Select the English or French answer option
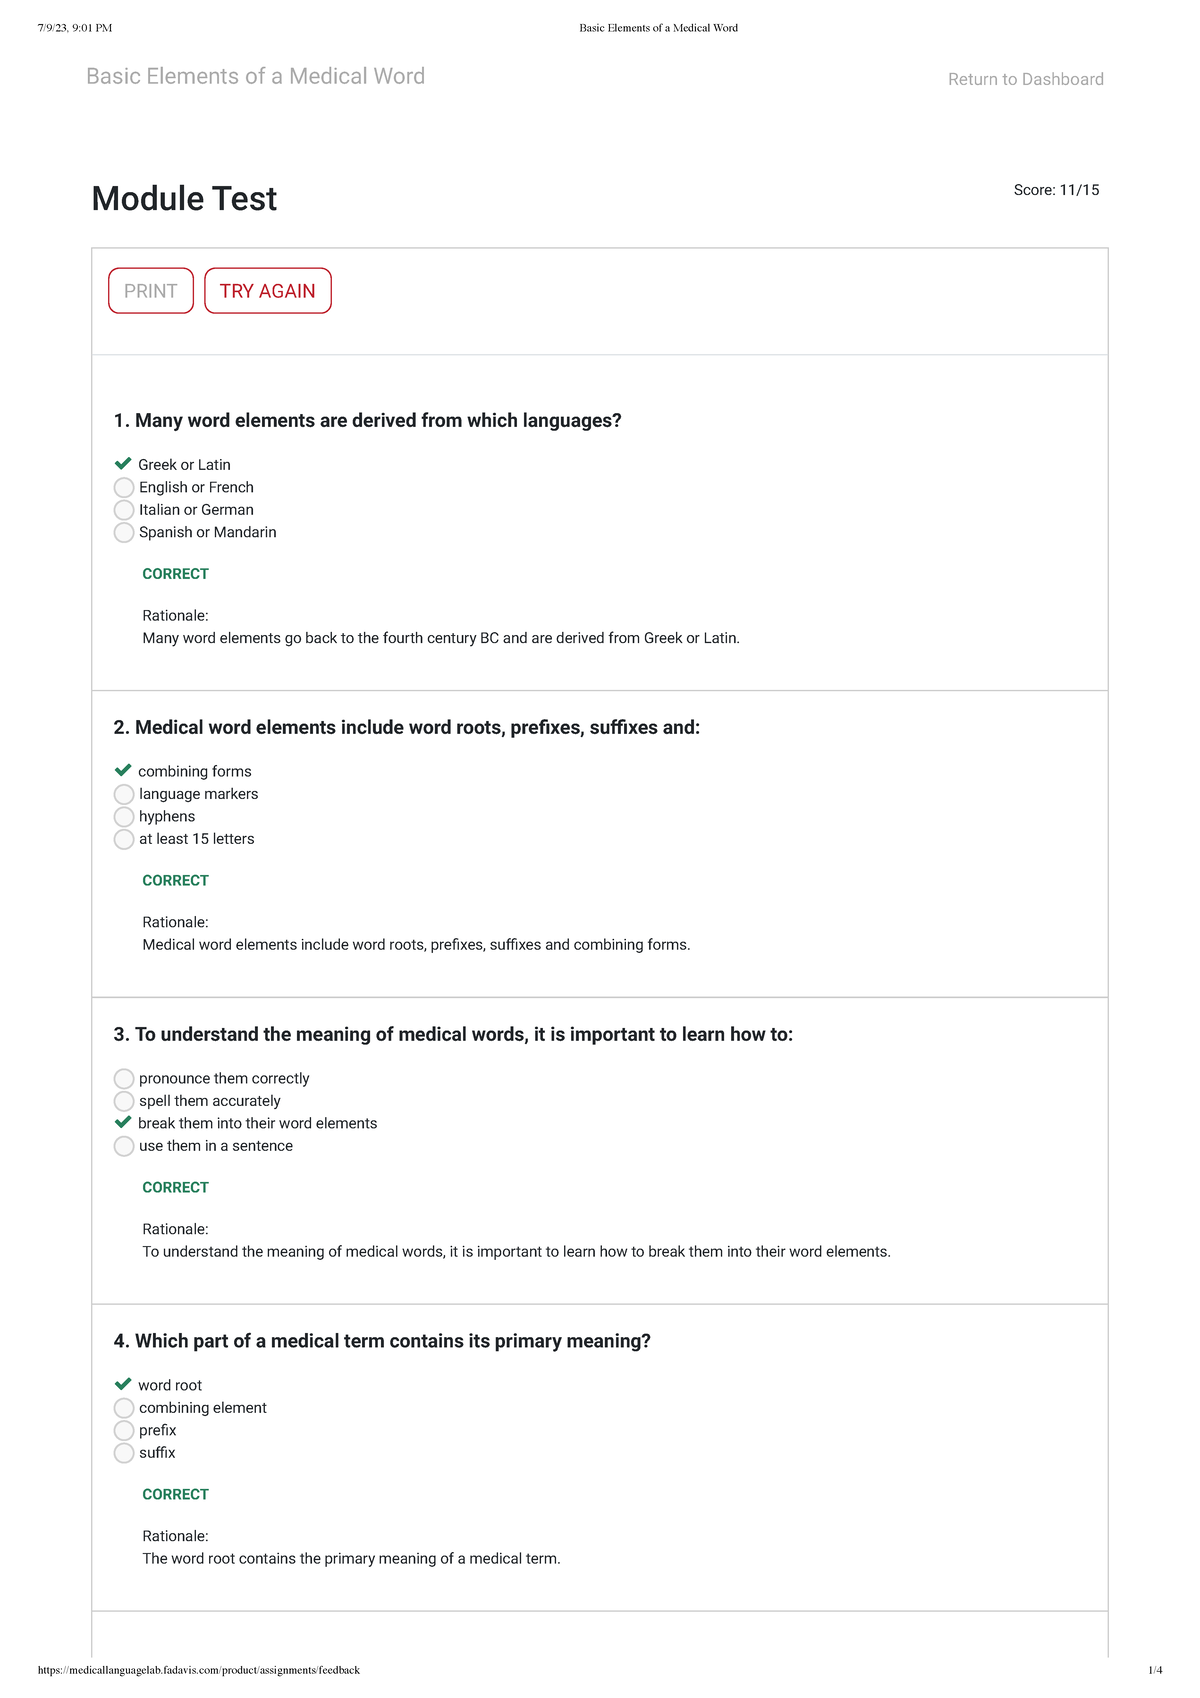Viewport: 1200px width, 1698px height. 124,487
